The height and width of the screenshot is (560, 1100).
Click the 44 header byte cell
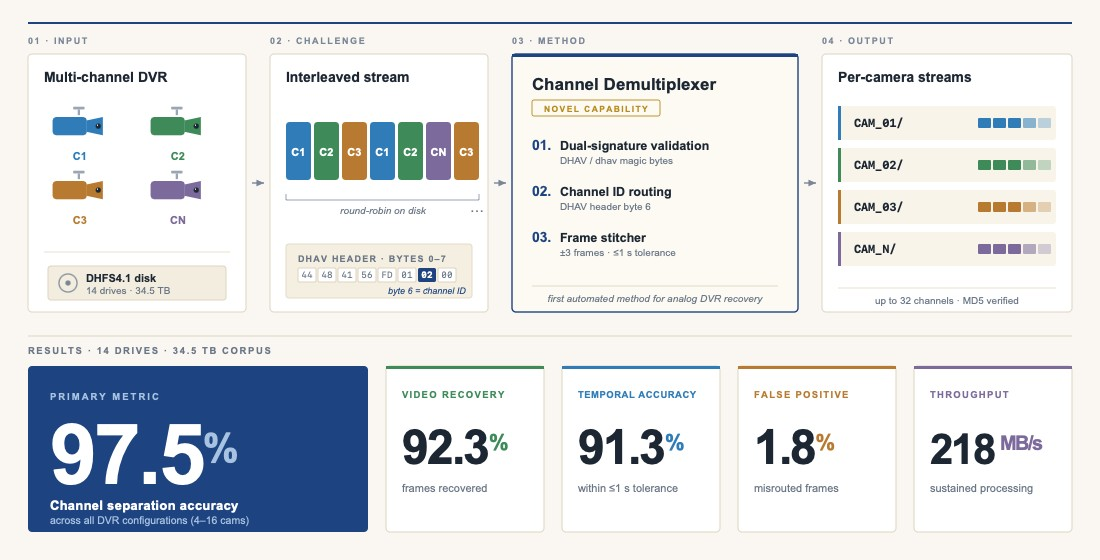(307, 275)
